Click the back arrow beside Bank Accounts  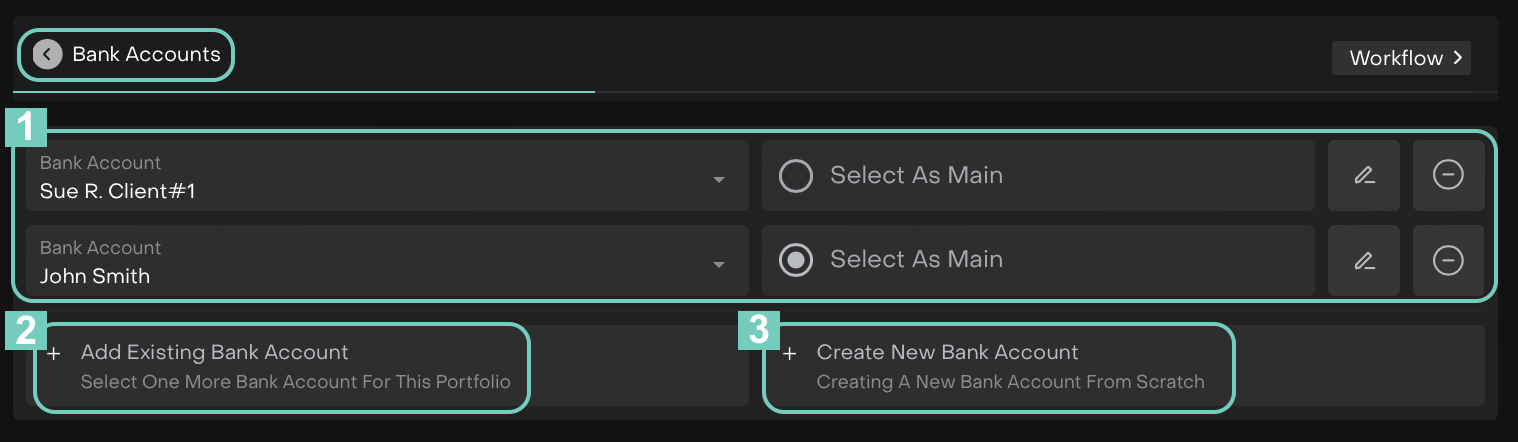point(47,55)
